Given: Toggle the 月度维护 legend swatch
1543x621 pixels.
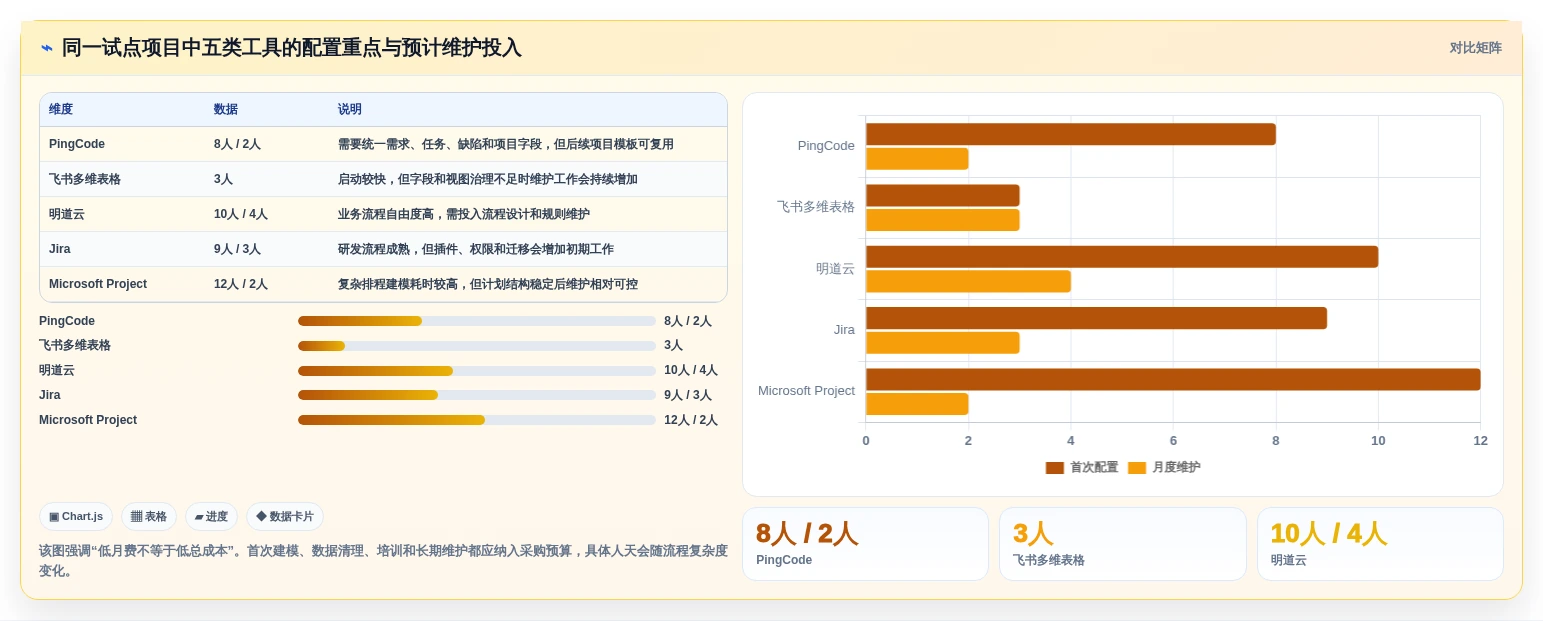Looking at the screenshot, I should point(1137,468).
